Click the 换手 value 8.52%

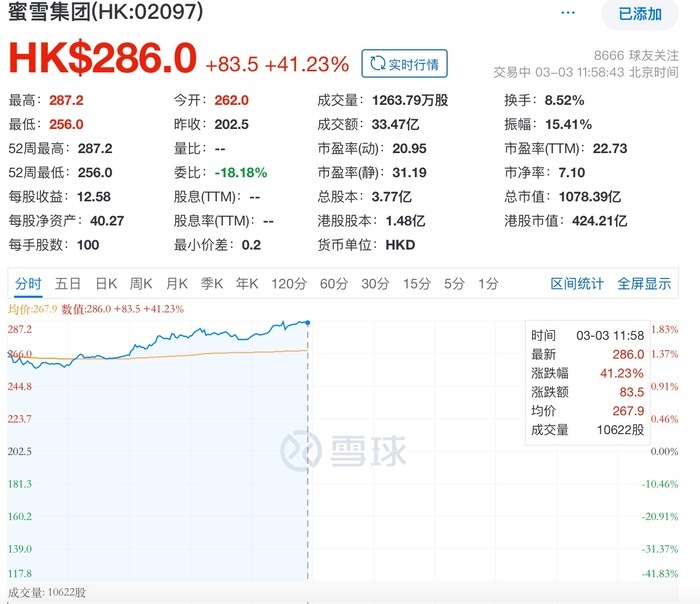(x=564, y=100)
